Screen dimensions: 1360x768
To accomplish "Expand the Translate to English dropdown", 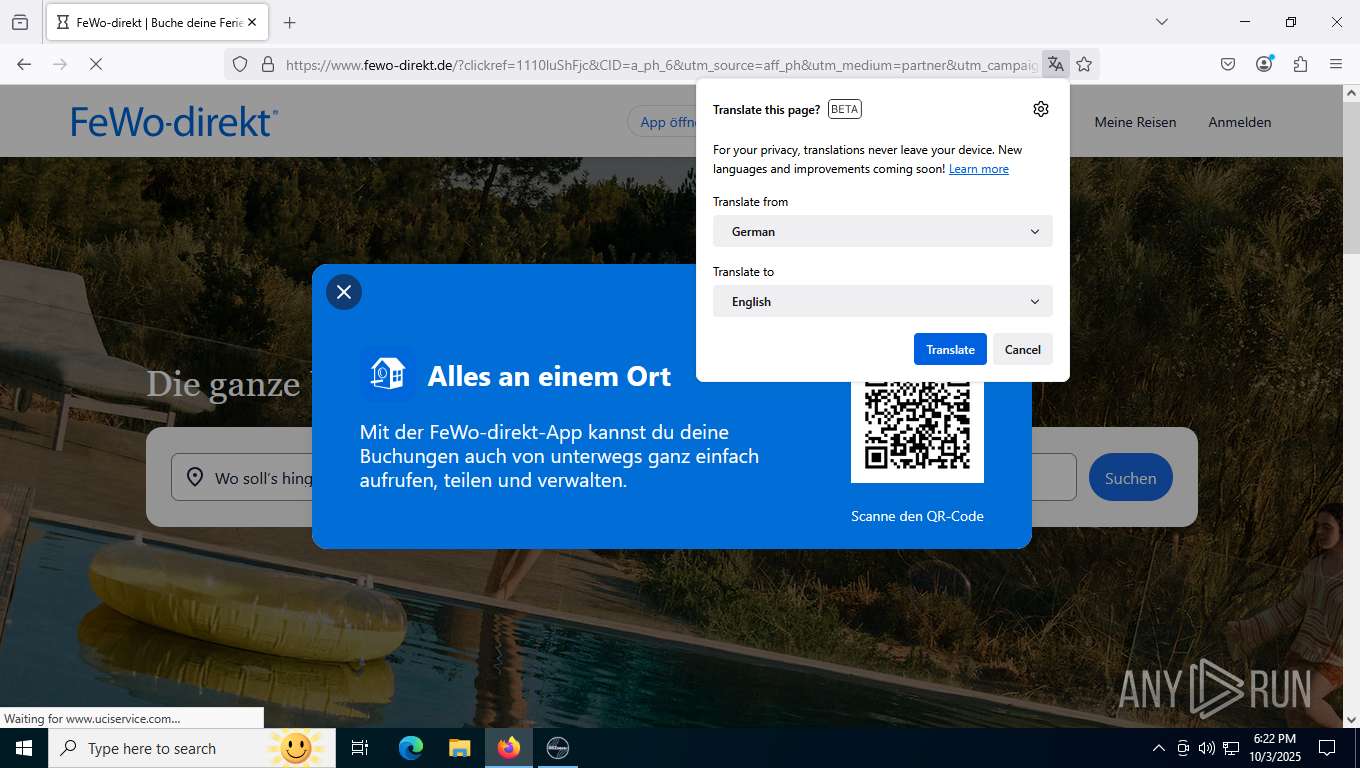I will tap(883, 301).
